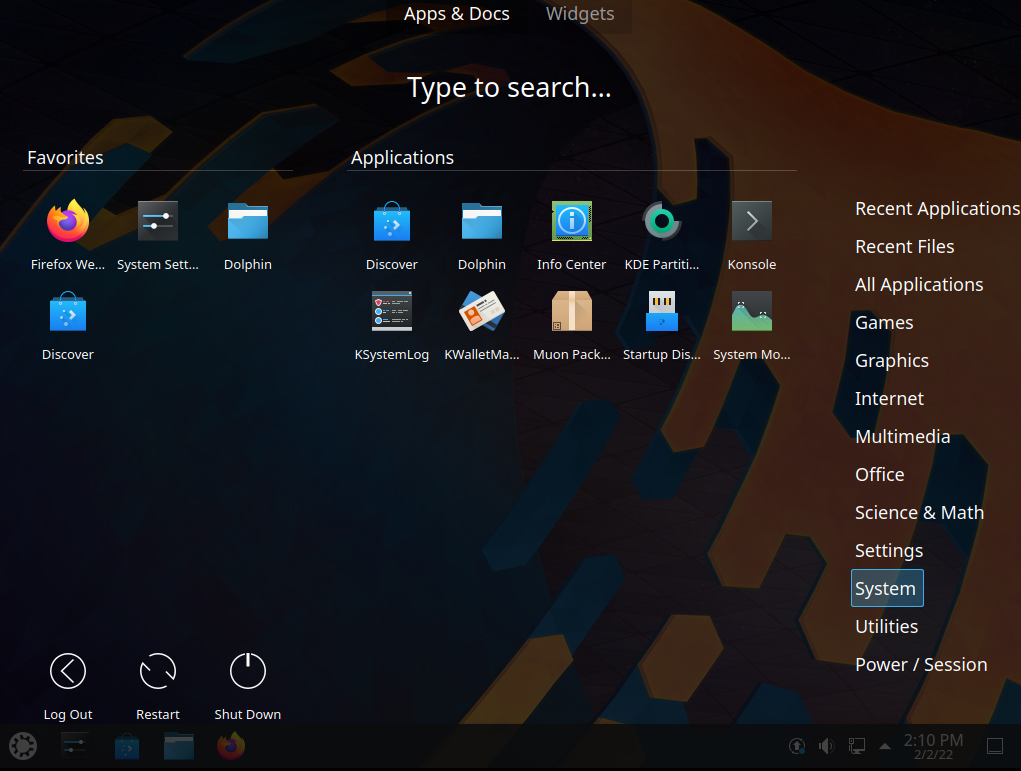This screenshot has width=1021, height=771.
Task: Select the Utilities category
Action: click(x=886, y=626)
